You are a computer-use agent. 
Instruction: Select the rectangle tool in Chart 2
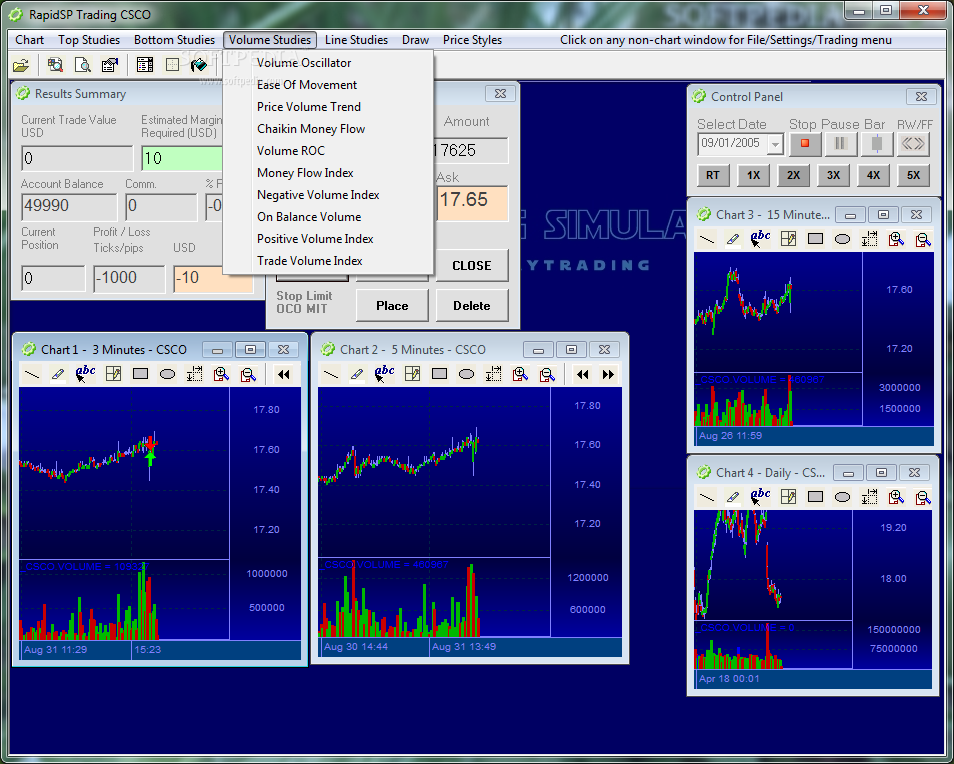pyautogui.click(x=439, y=374)
